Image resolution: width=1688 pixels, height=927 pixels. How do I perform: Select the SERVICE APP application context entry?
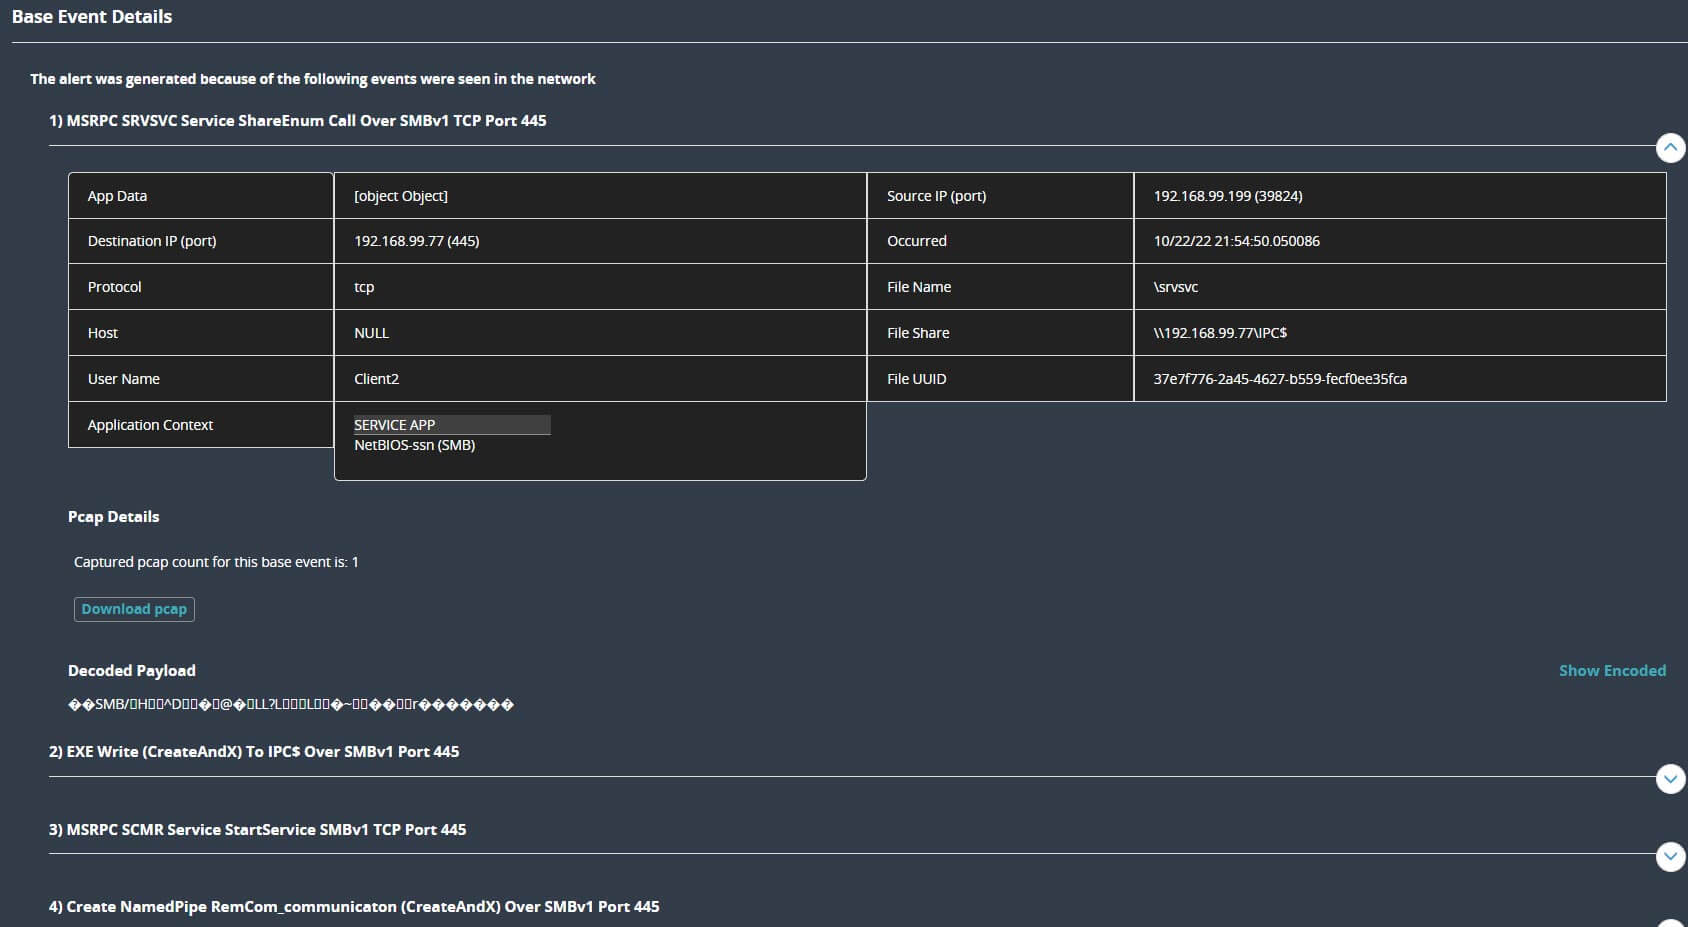(452, 425)
